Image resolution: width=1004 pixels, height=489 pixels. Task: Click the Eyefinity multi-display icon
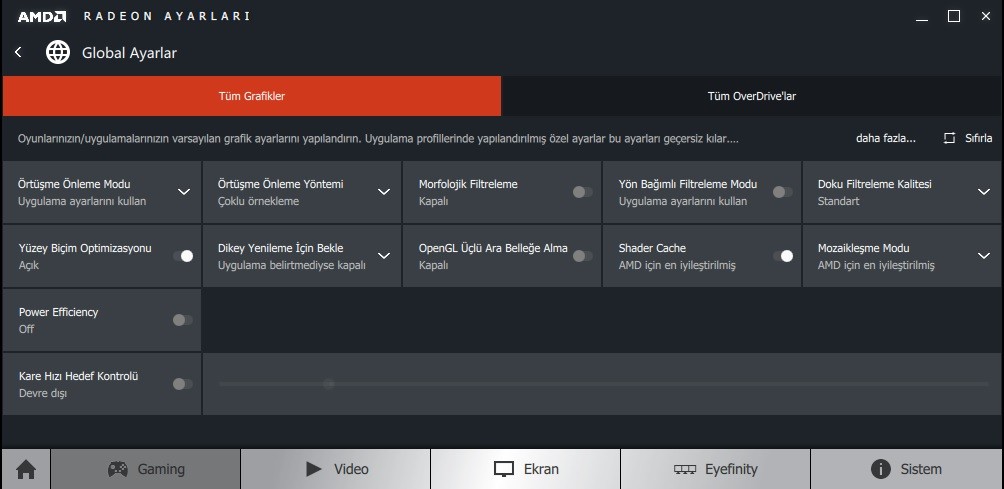click(685, 470)
